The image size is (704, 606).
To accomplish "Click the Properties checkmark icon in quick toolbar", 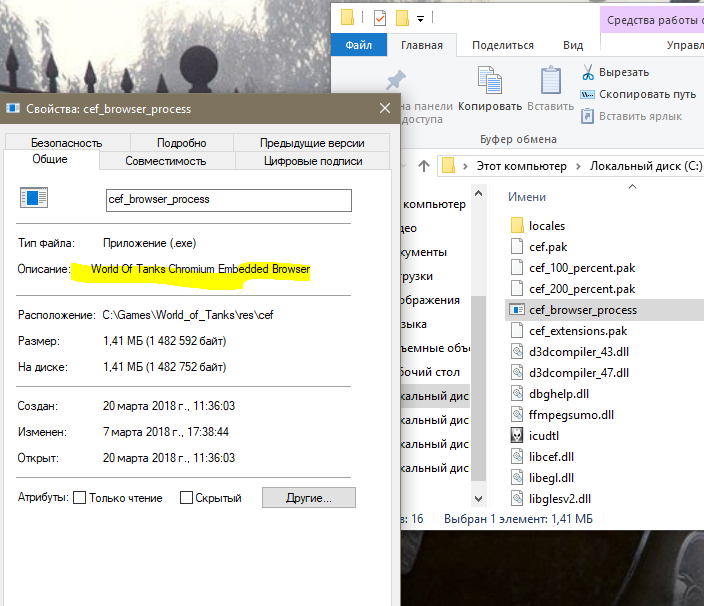I will 380,18.
